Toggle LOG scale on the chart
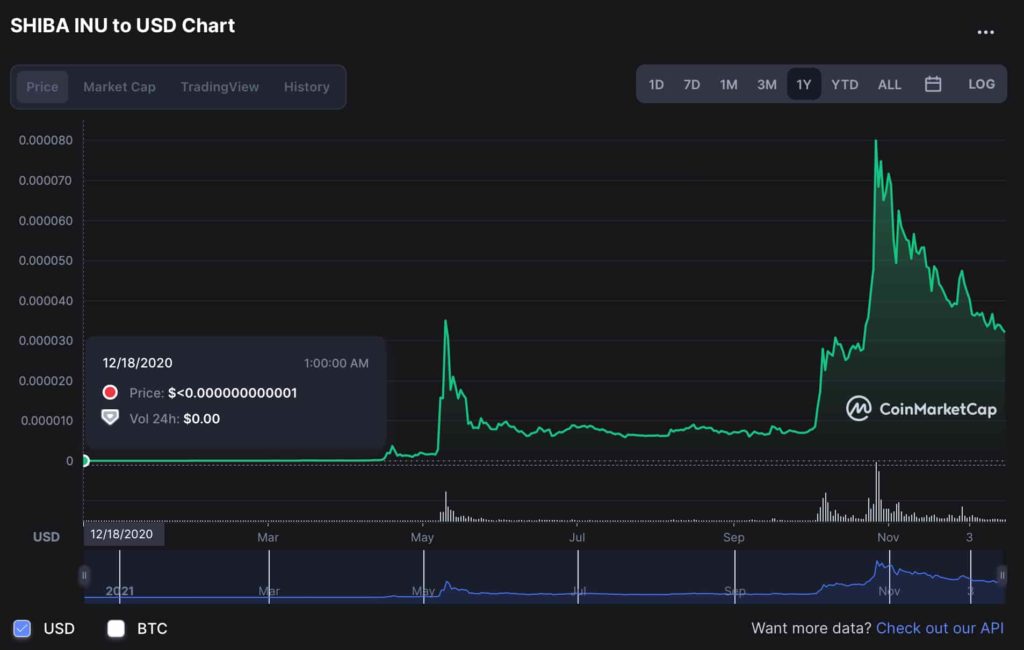Viewport: 1024px width, 650px height. [981, 84]
